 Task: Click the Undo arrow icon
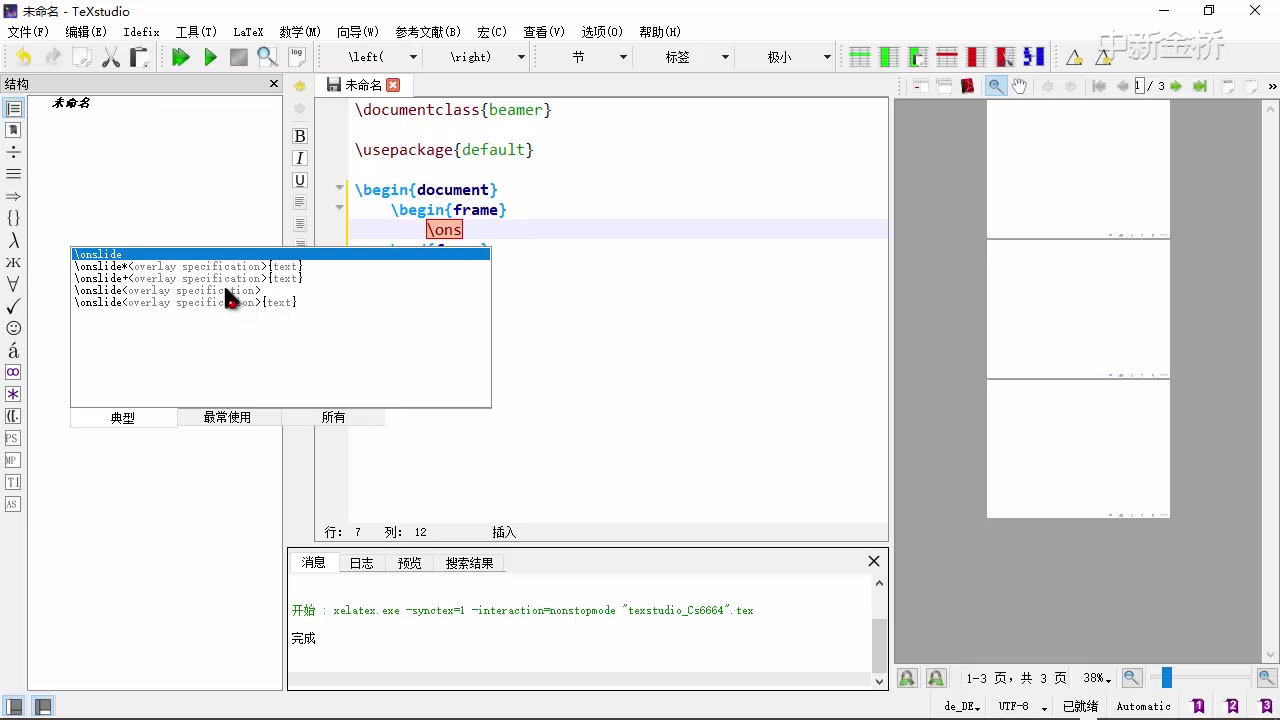(22, 58)
